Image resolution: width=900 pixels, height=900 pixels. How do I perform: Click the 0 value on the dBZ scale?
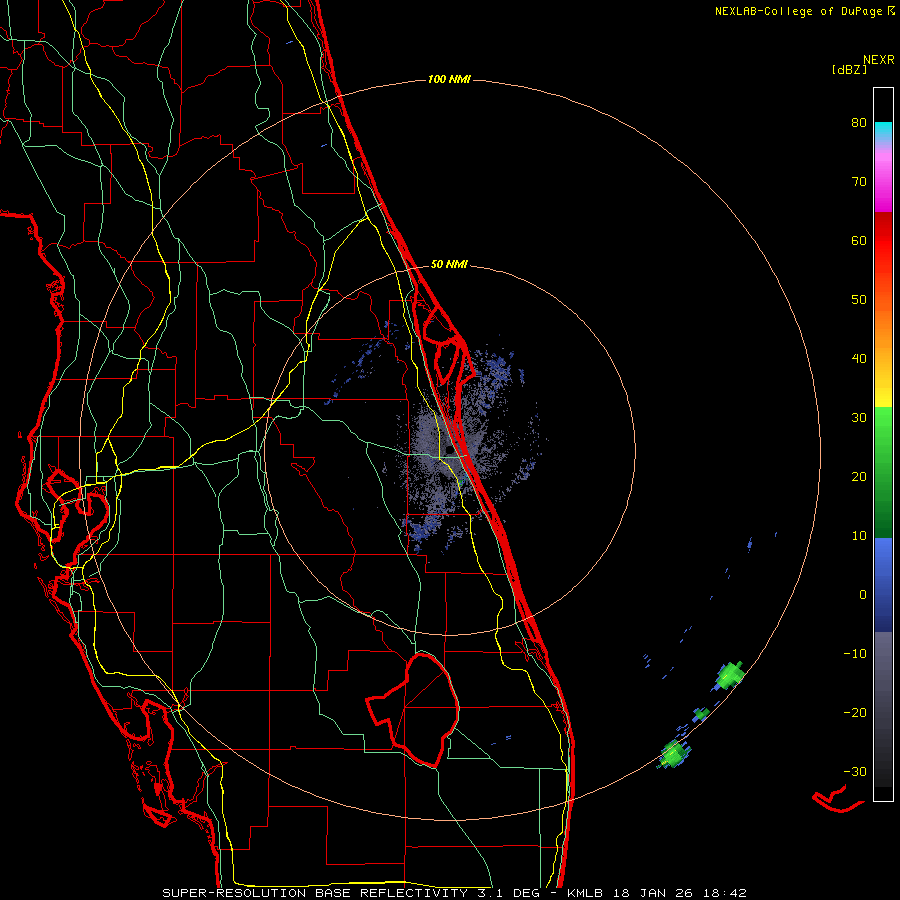pos(863,595)
